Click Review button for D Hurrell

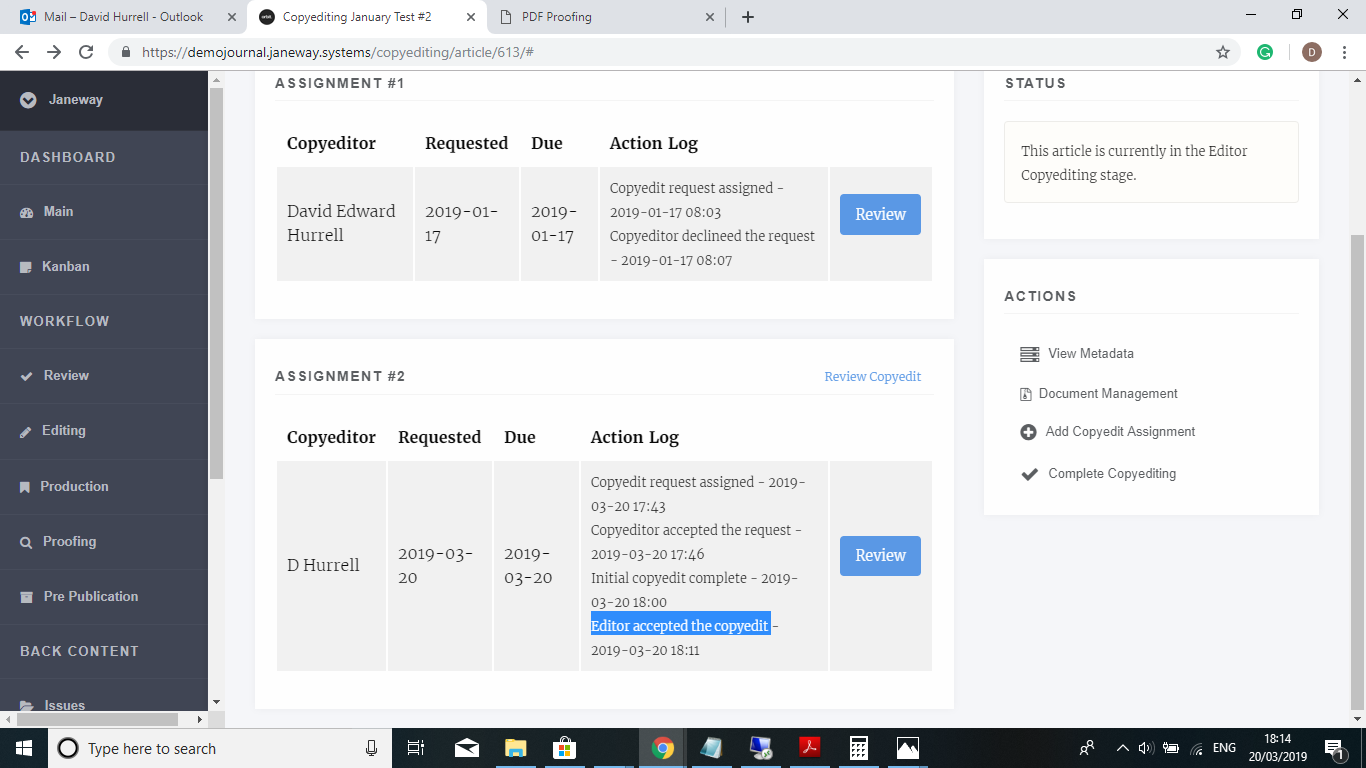pyautogui.click(x=880, y=555)
